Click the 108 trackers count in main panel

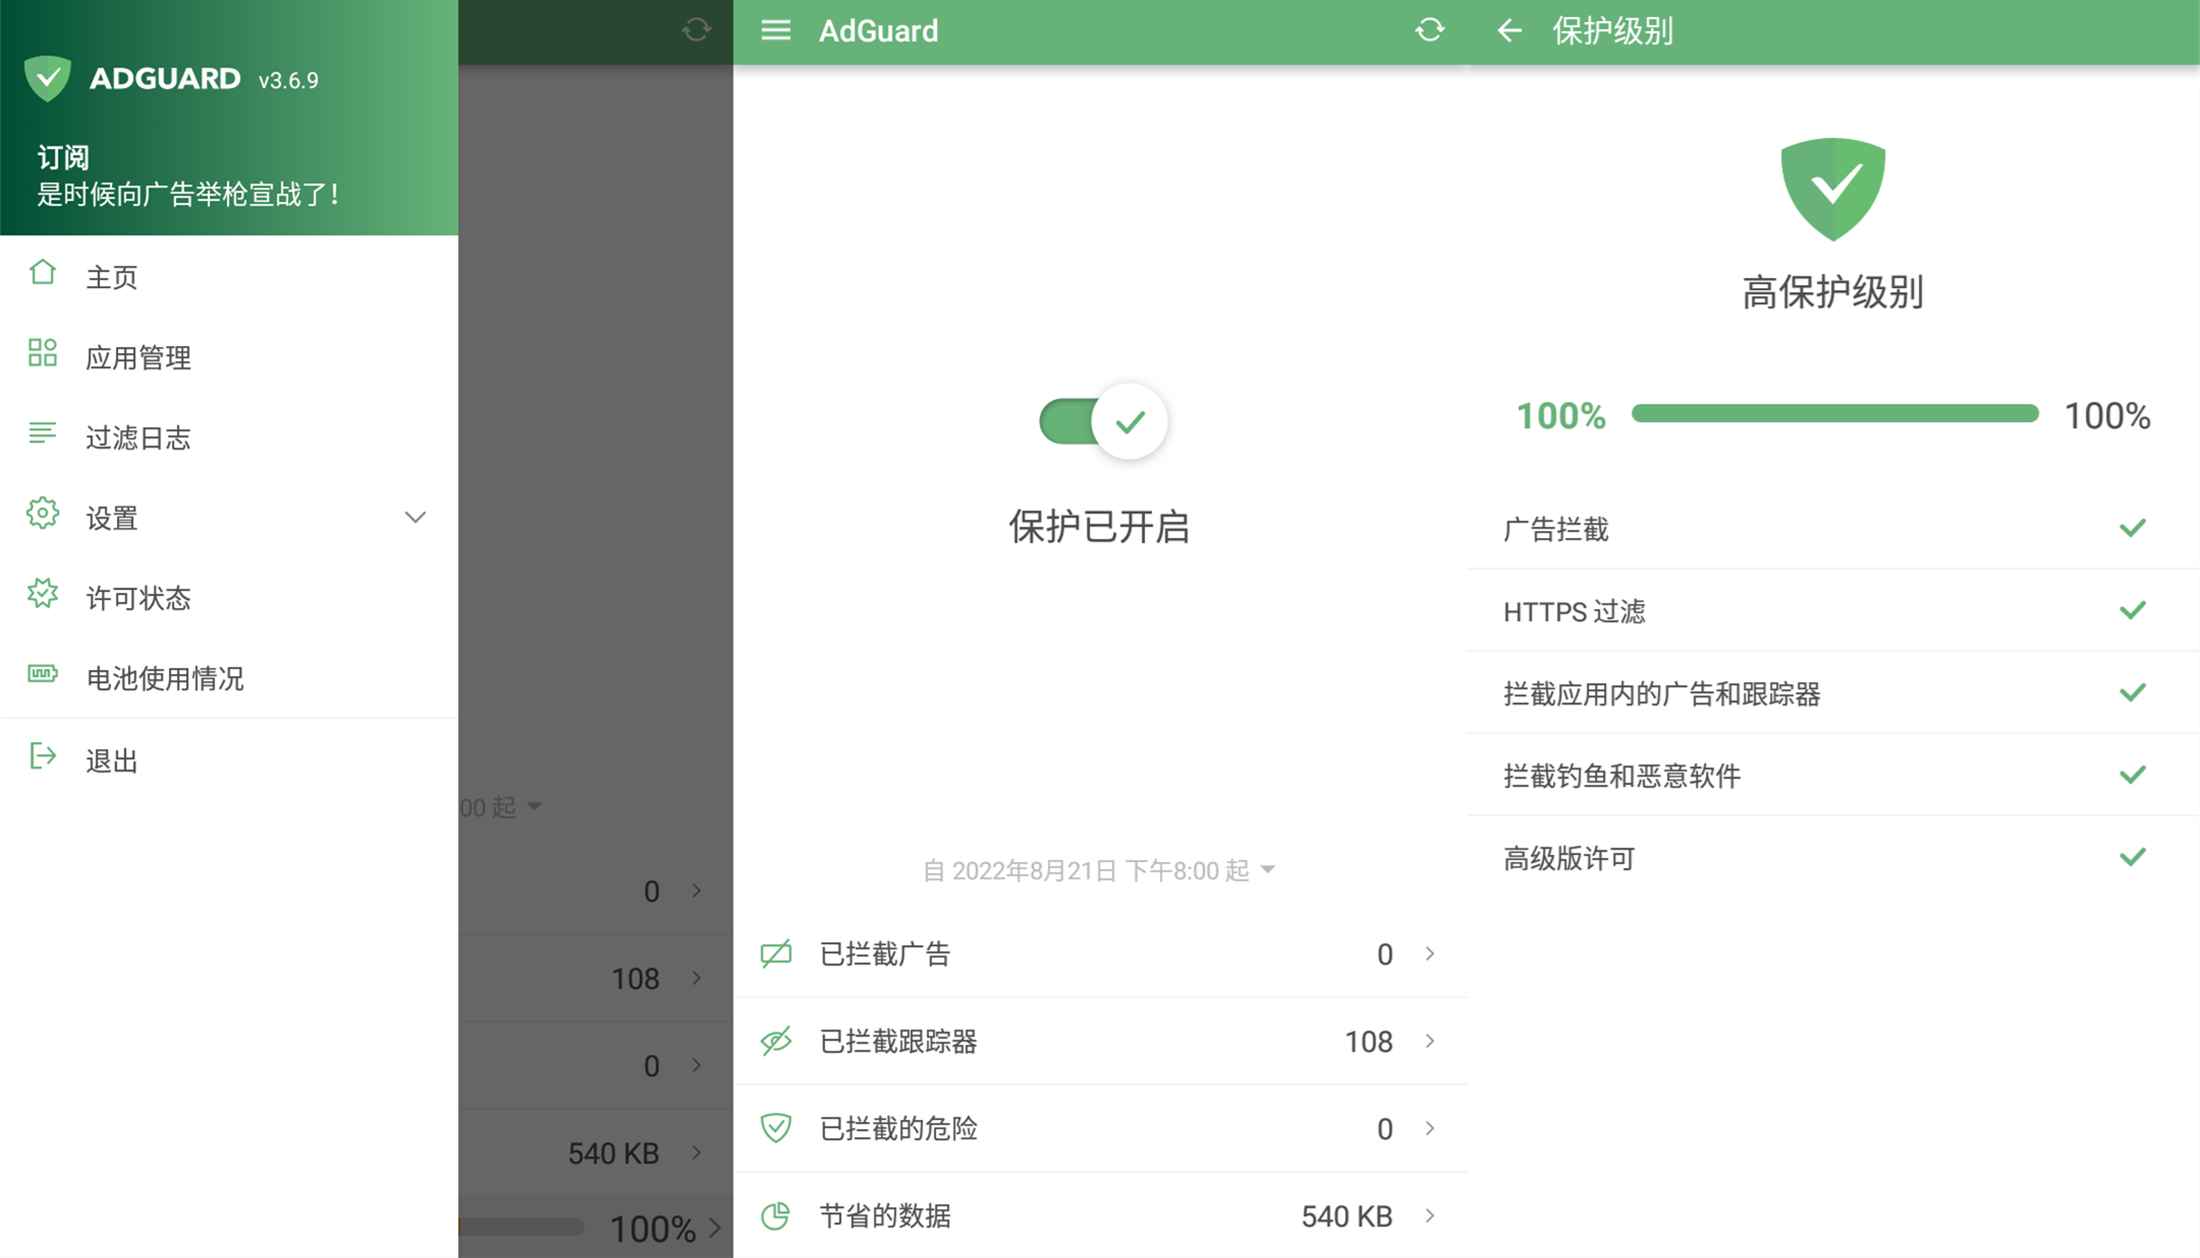click(x=1369, y=1041)
